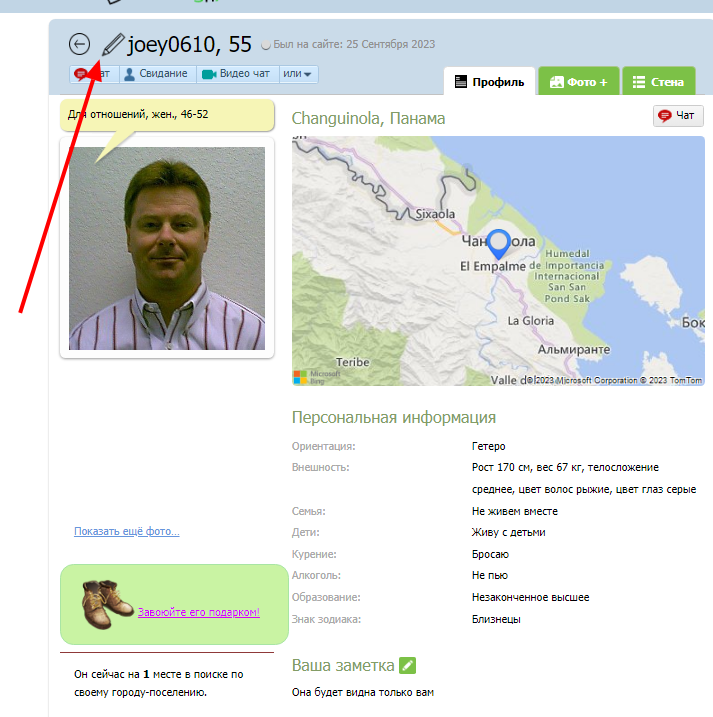Switch to the Профиль tab
This screenshot has width=713, height=717.
[x=489, y=81]
